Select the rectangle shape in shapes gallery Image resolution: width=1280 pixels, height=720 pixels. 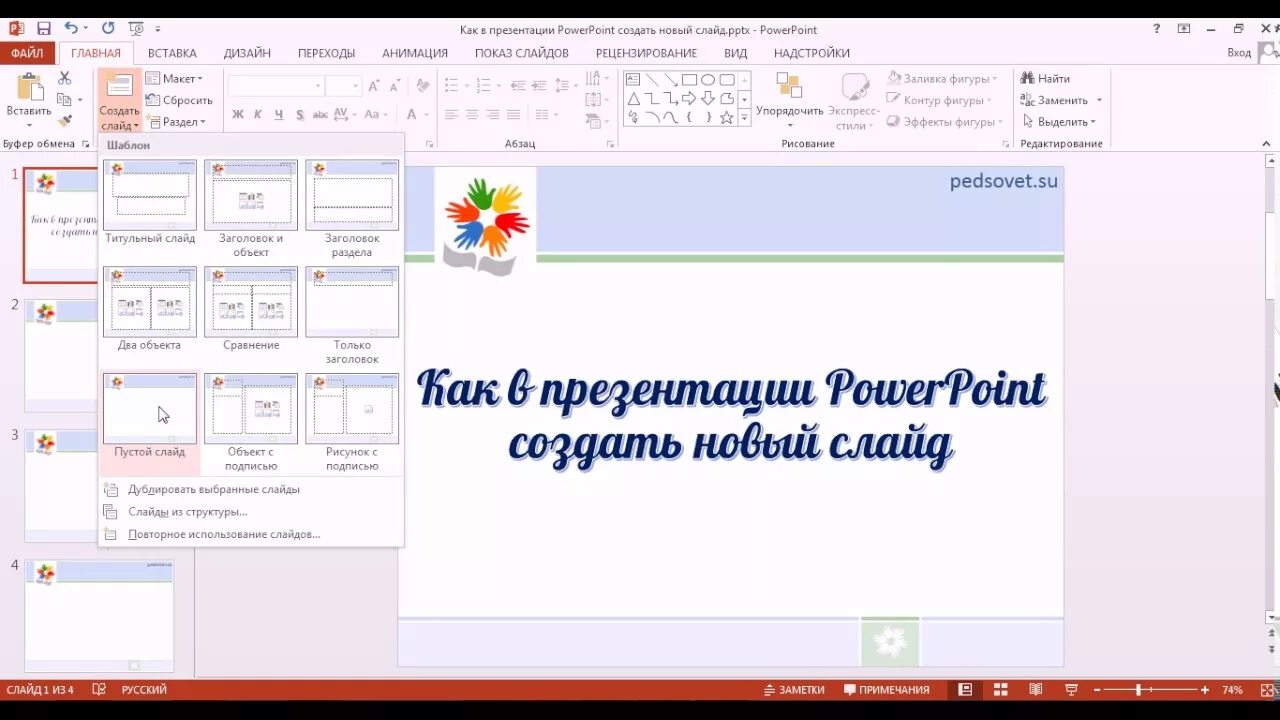[689, 80]
